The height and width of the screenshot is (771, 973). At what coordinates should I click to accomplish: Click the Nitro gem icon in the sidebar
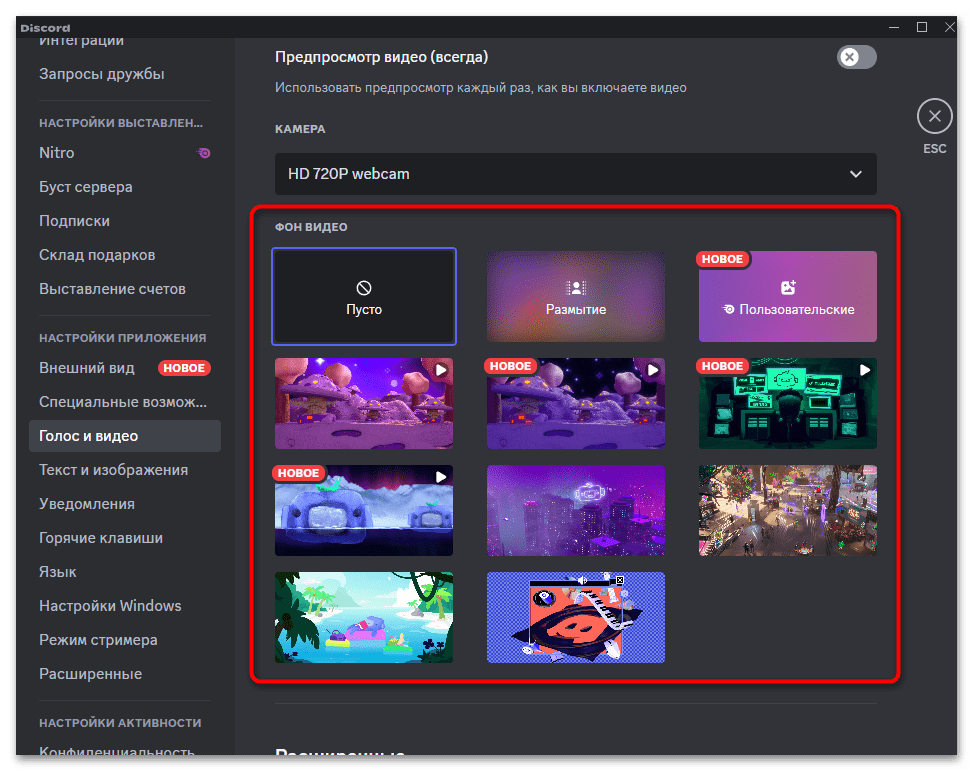pos(205,152)
